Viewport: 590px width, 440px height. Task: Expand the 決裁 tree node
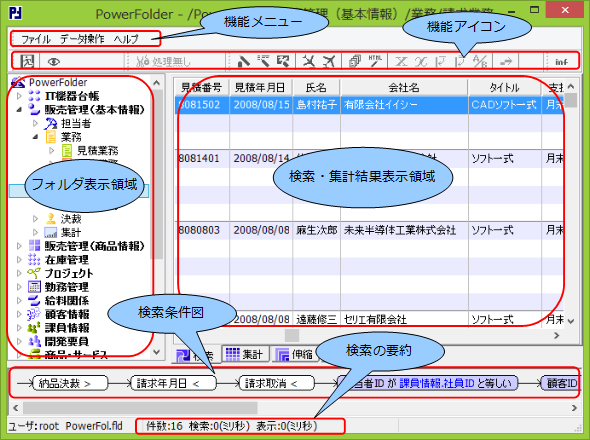pyautogui.click(x=35, y=219)
